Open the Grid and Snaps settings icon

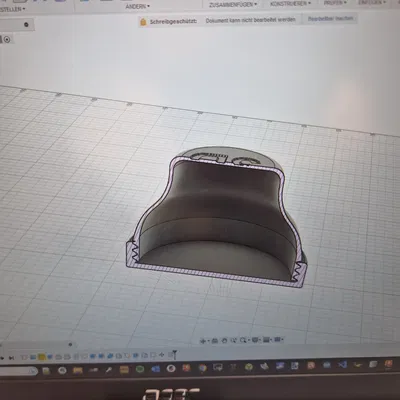click(x=266, y=340)
